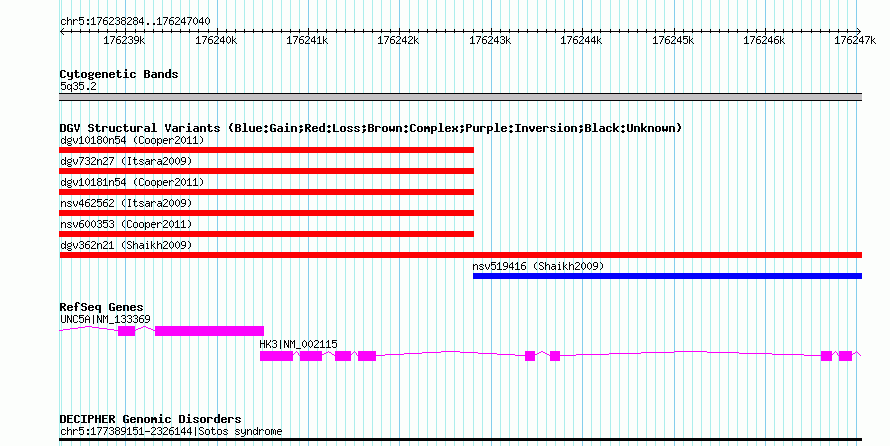Click the large UNC5A exon block
The width and height of the screenshot is (890, 446).
(209, 331)
